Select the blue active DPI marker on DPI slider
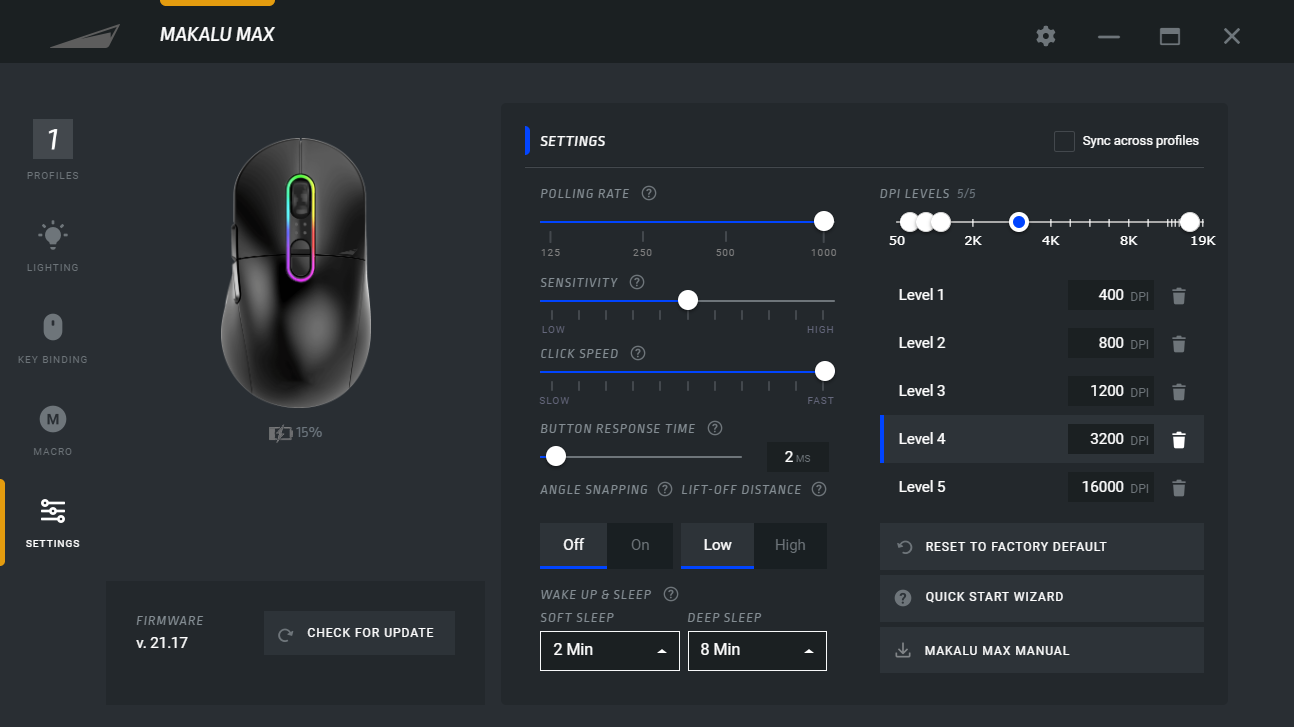This screenshot has width=1294, height=727. point(1019,221)
